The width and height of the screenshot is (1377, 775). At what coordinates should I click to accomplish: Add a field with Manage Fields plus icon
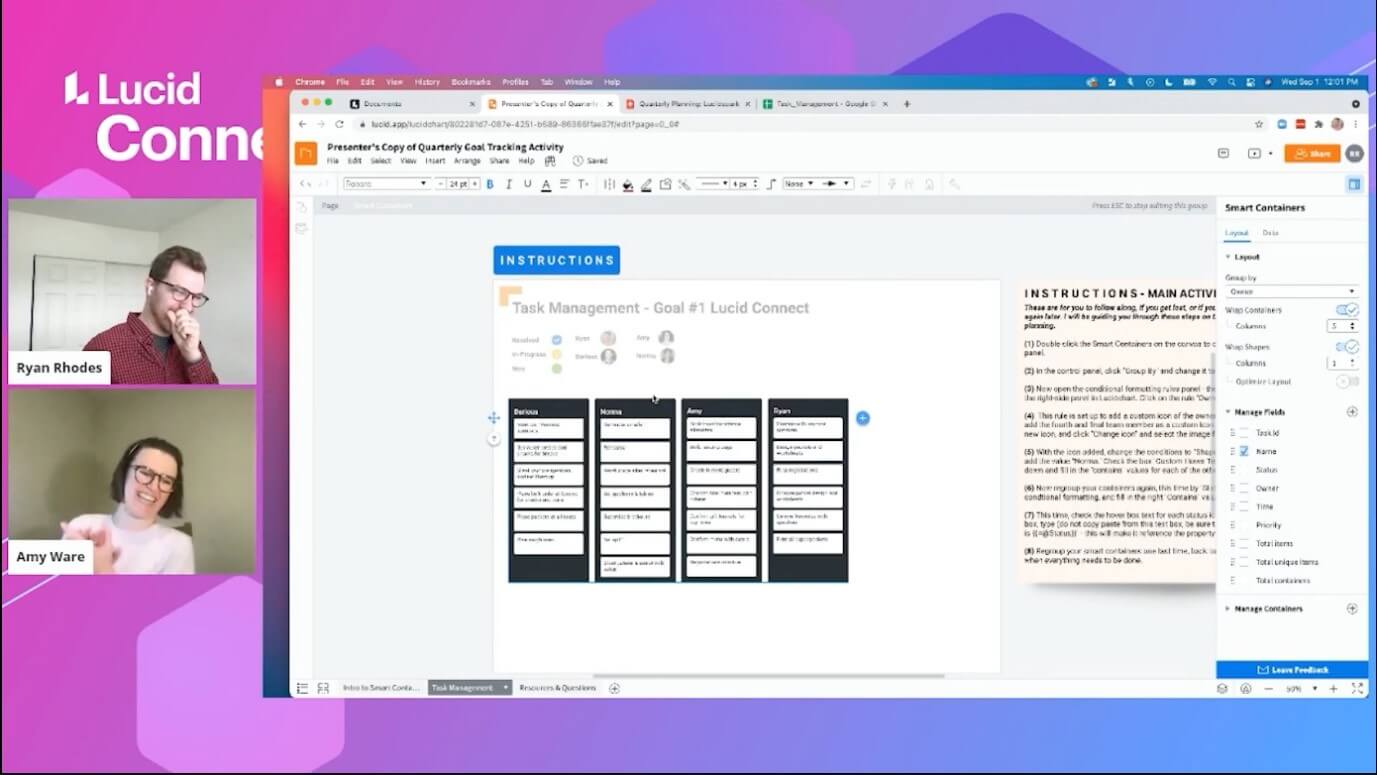coord(1352,412)
